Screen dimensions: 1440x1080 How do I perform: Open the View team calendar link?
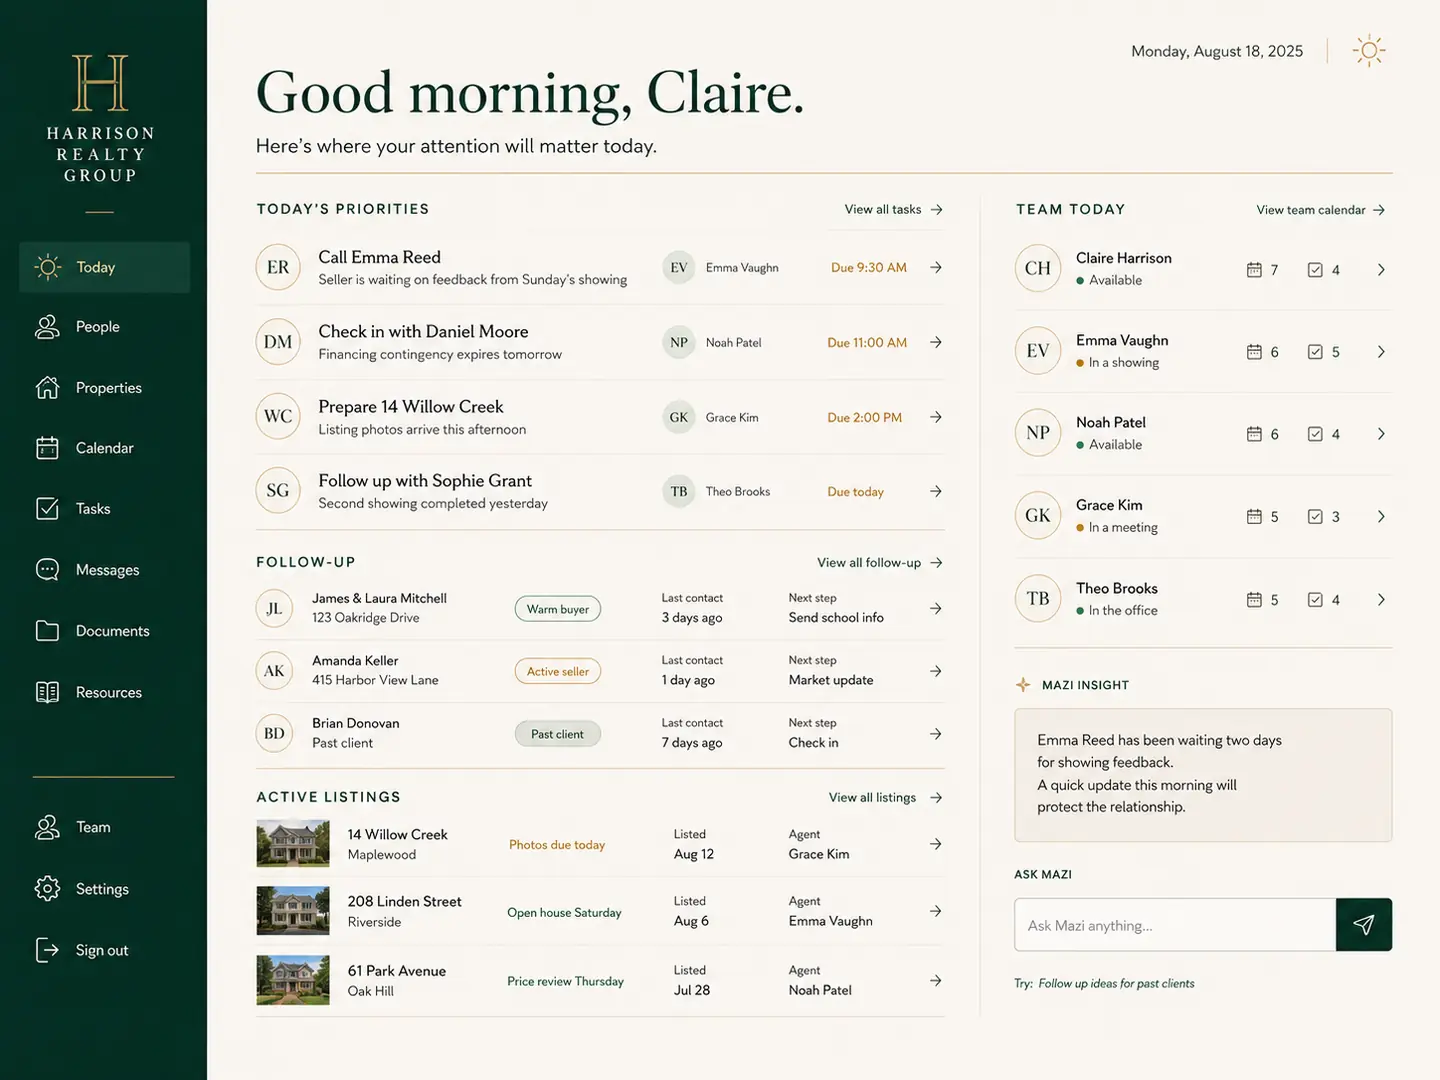click(1321, 210)
